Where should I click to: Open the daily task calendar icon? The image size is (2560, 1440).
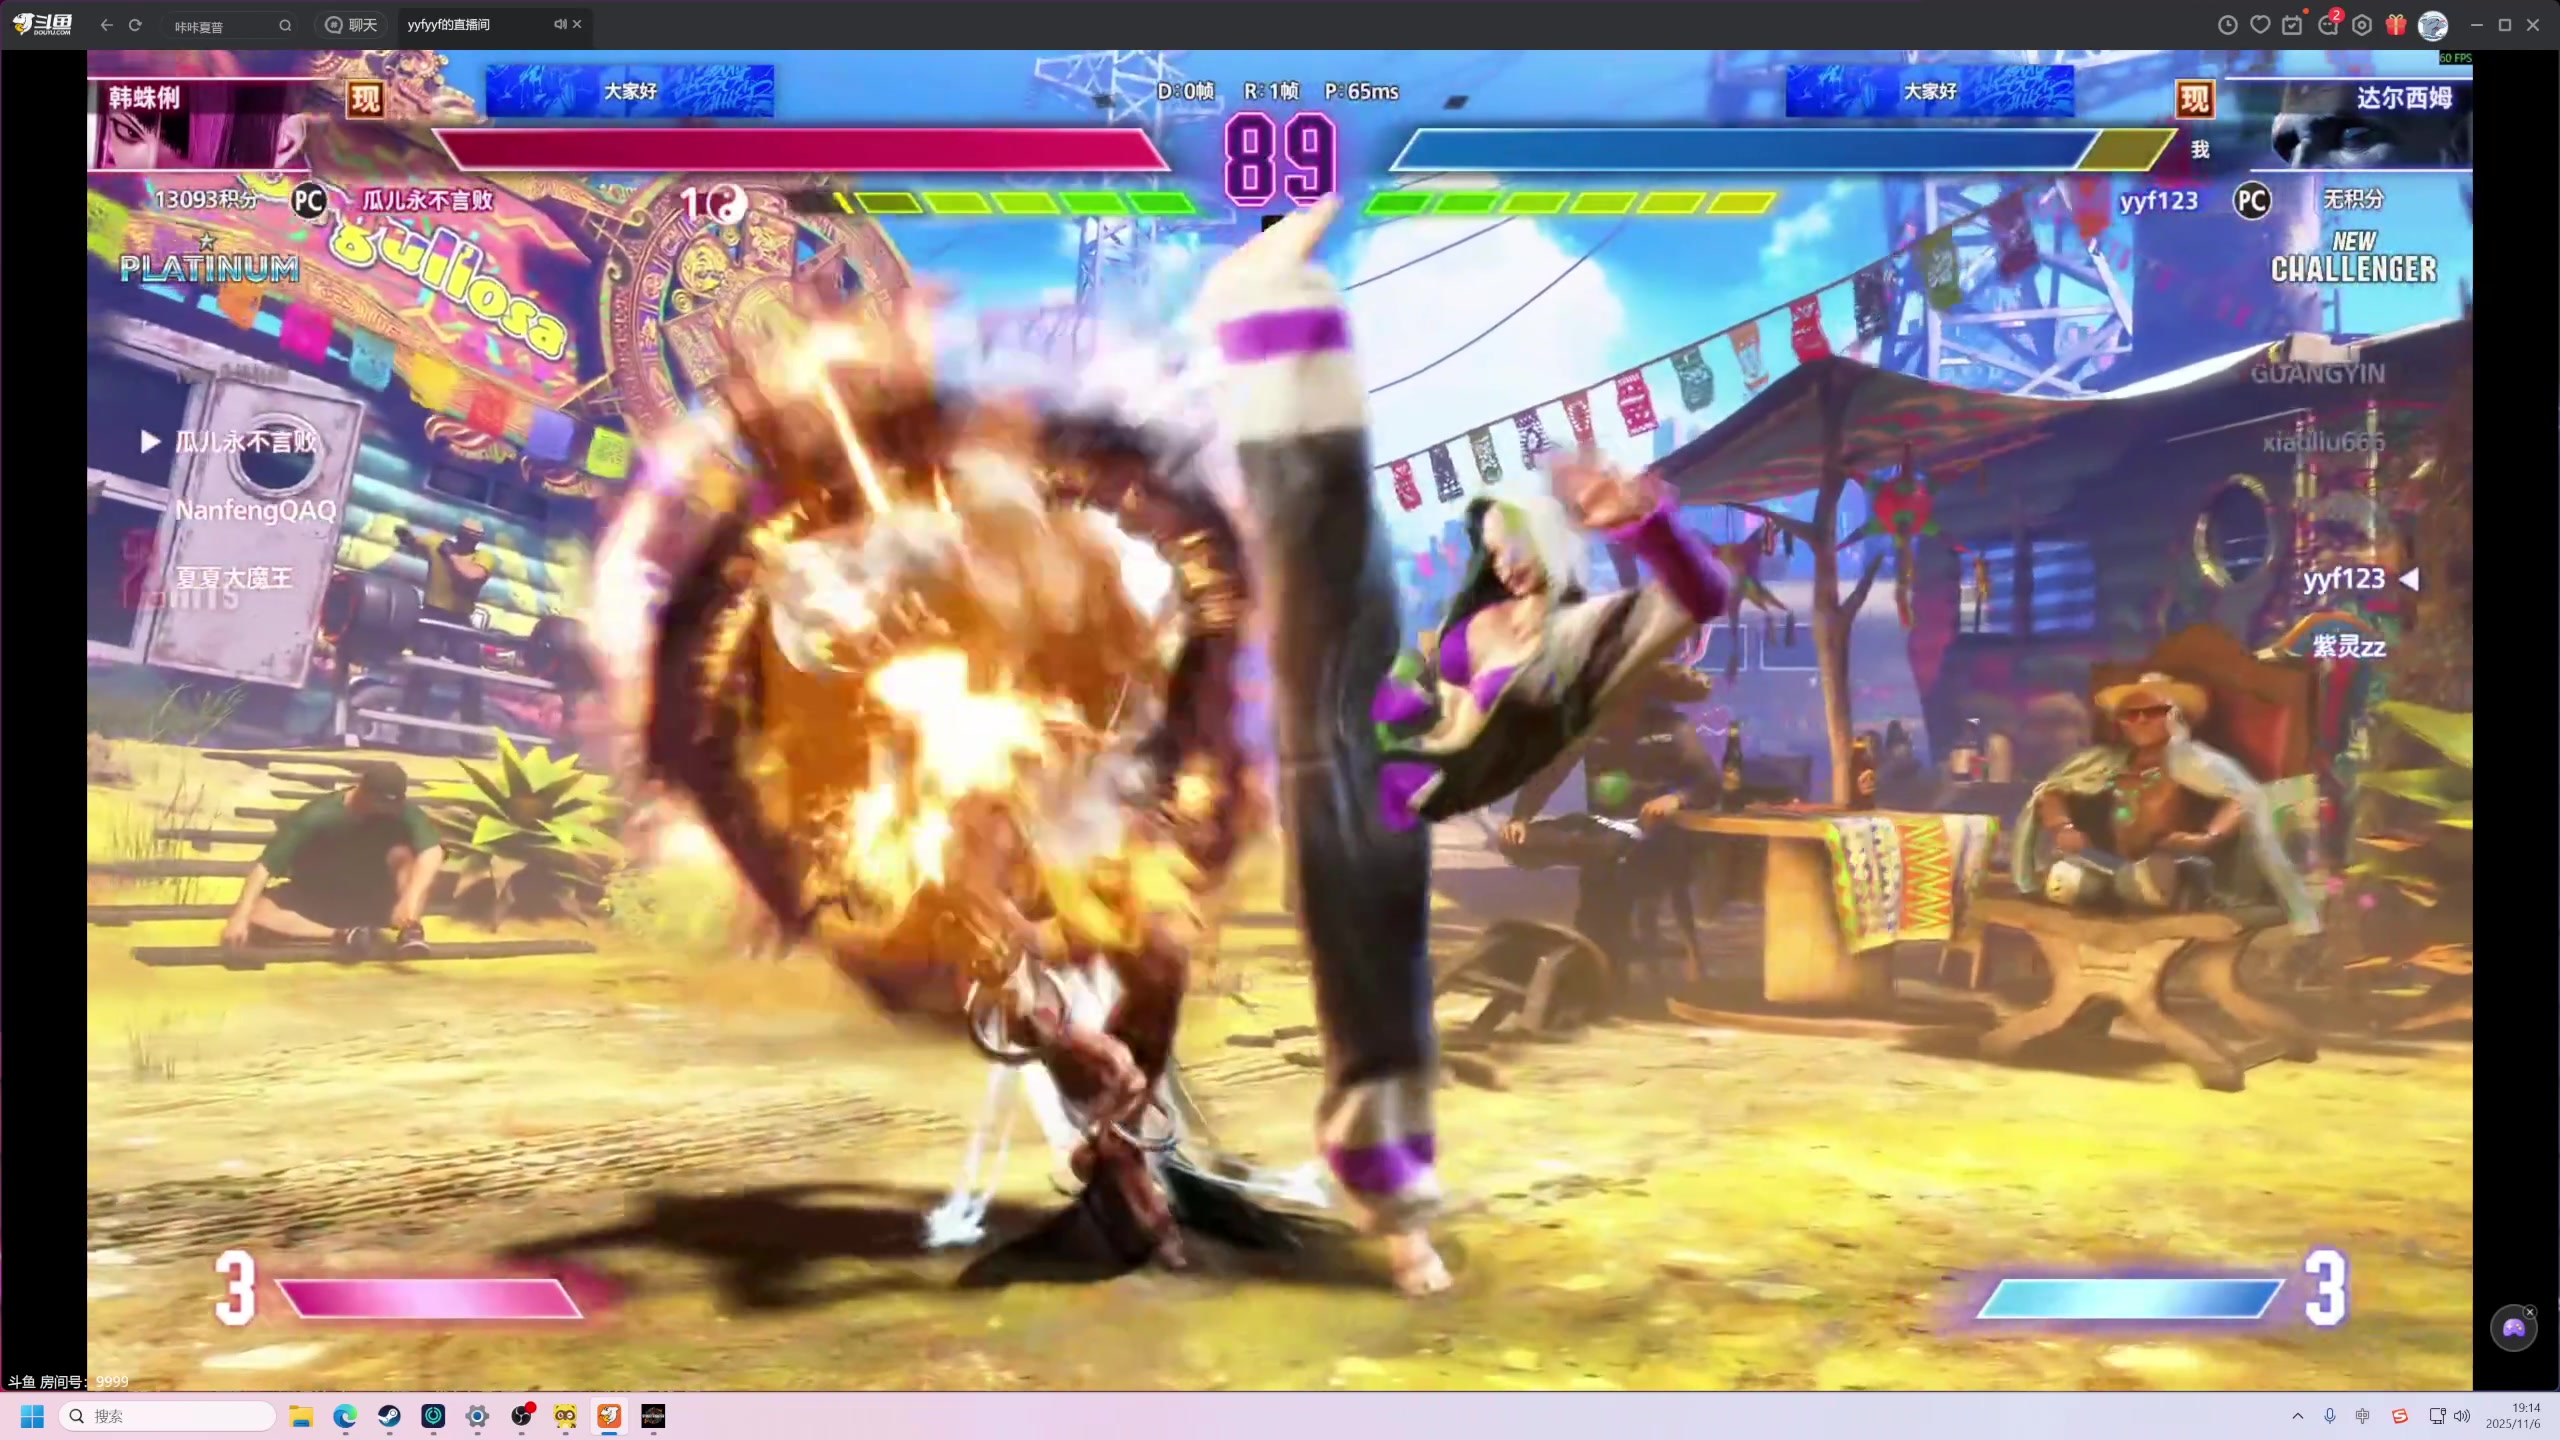pos(2292,25)
